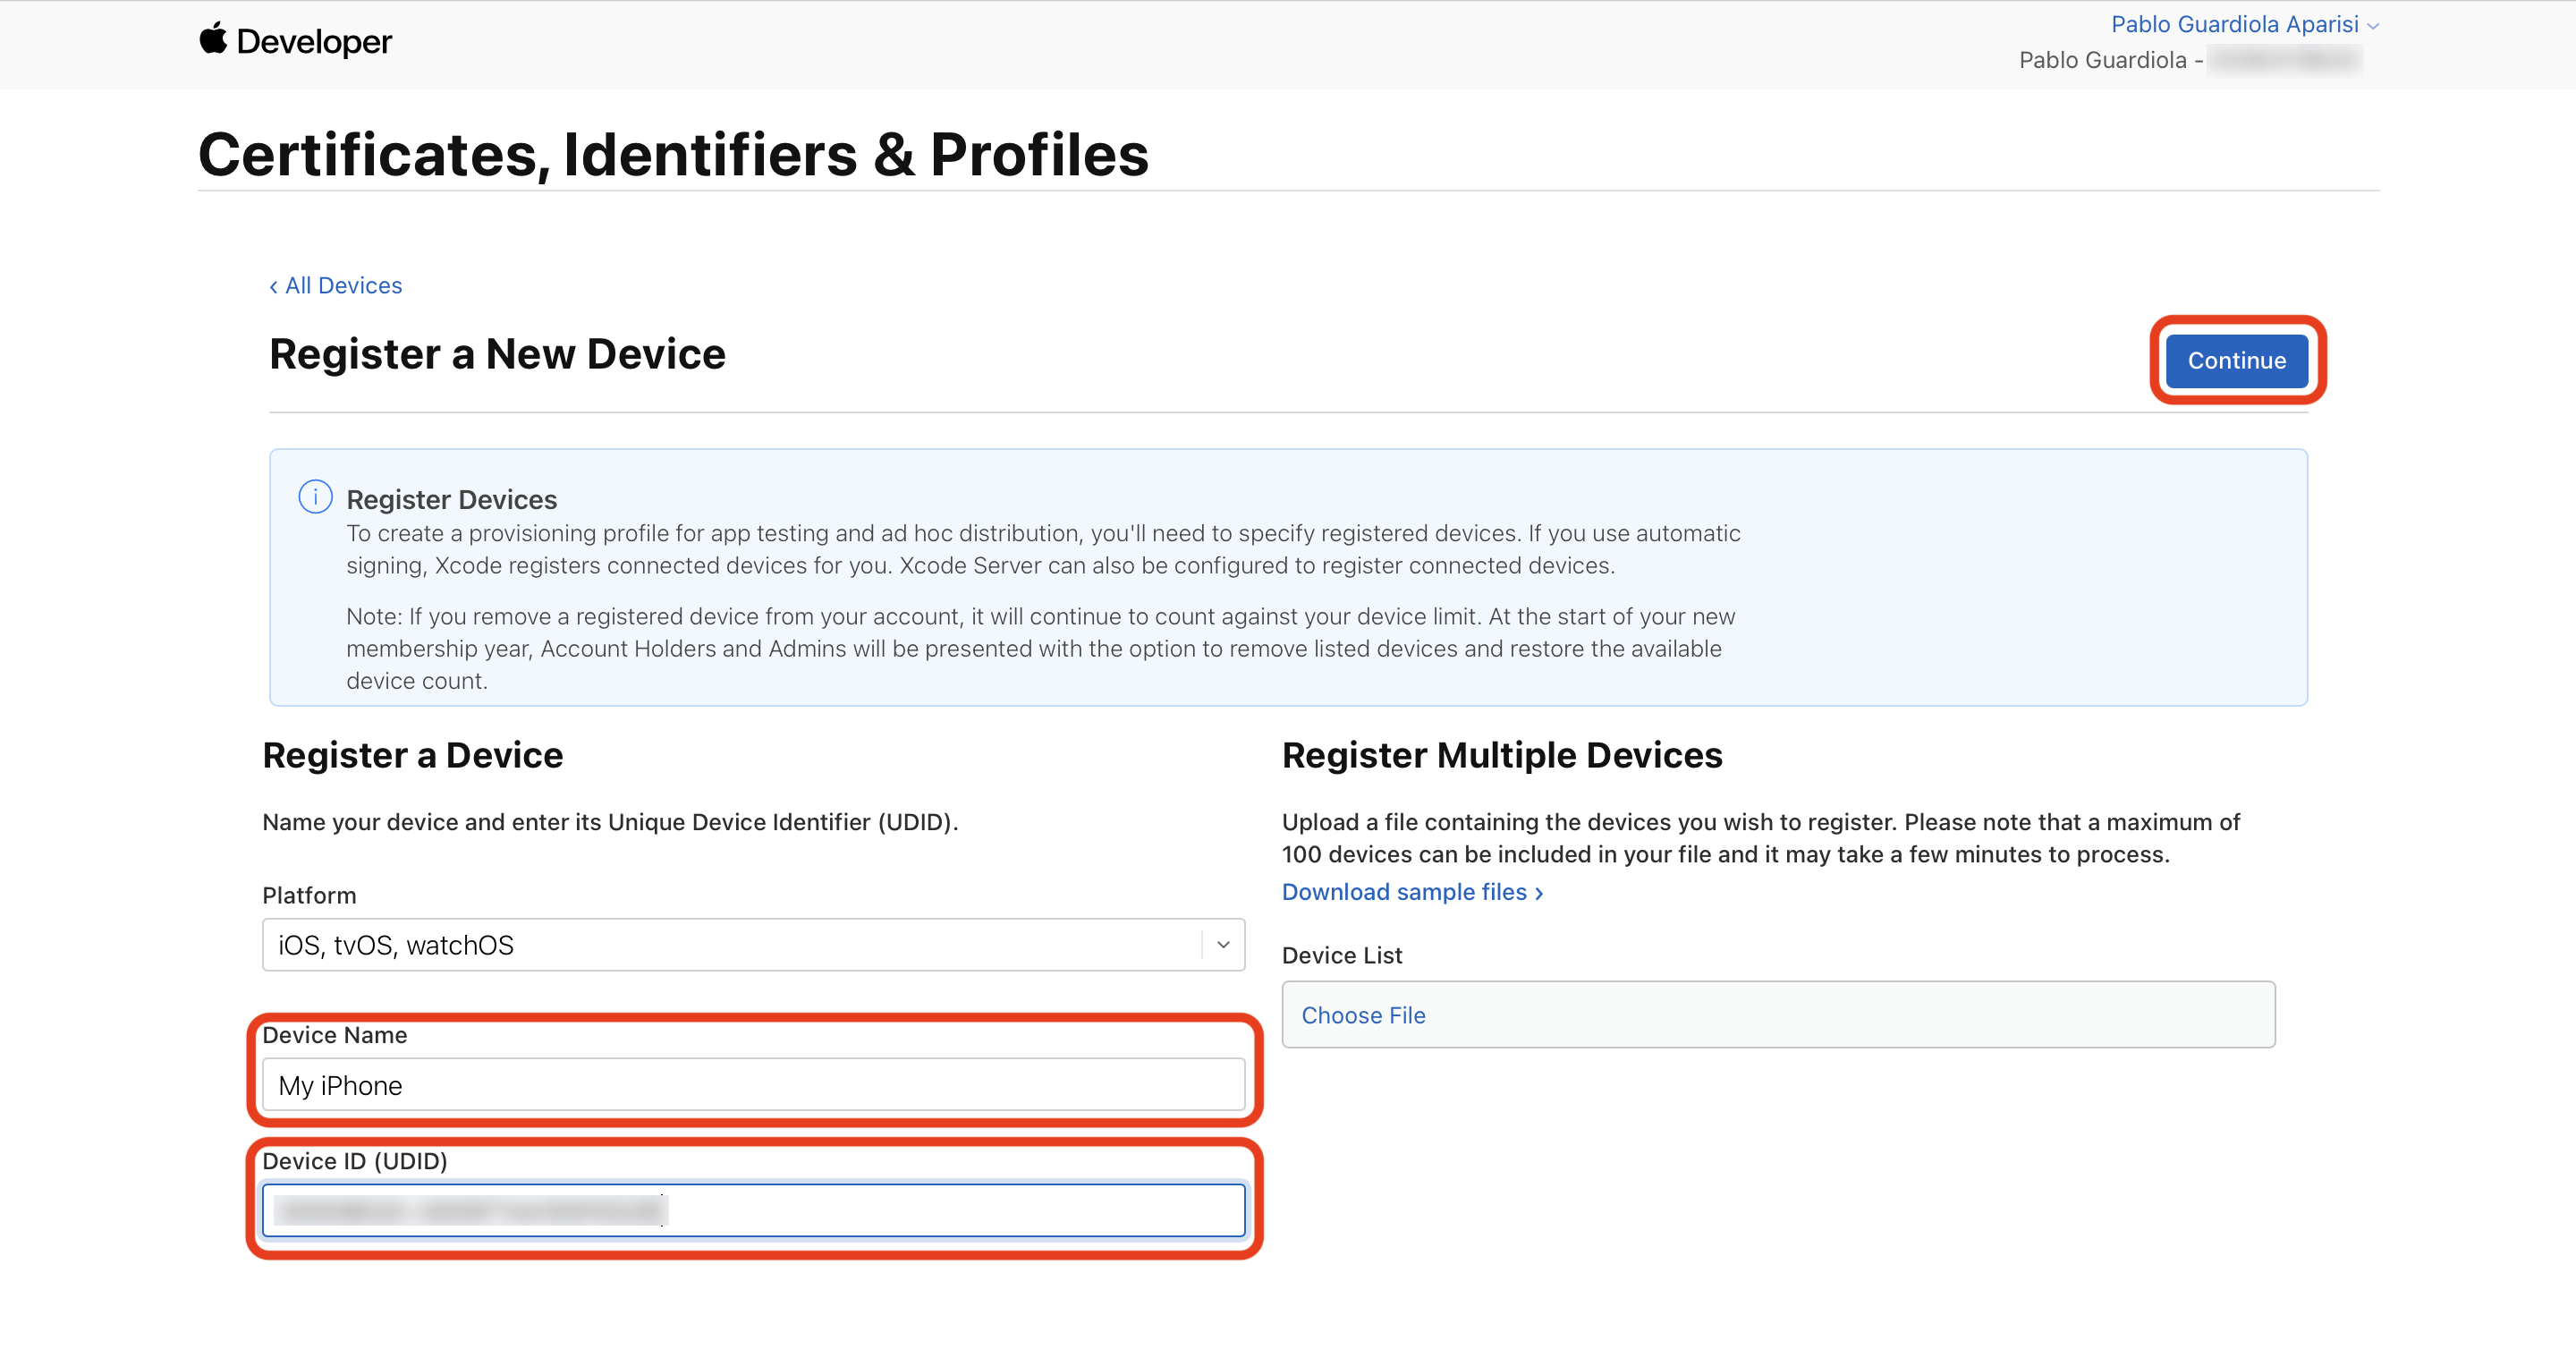Click Choose File for the device list
The image size is (2576, 1358).
click(1363, 1015)
